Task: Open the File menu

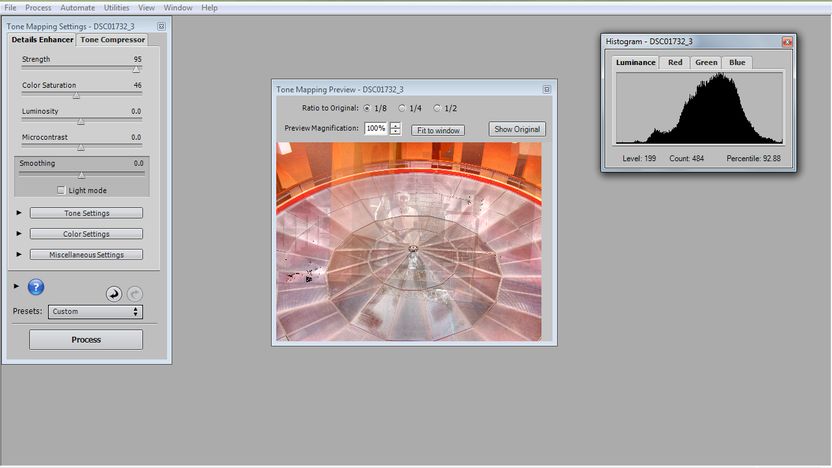Action: [10, 8]
